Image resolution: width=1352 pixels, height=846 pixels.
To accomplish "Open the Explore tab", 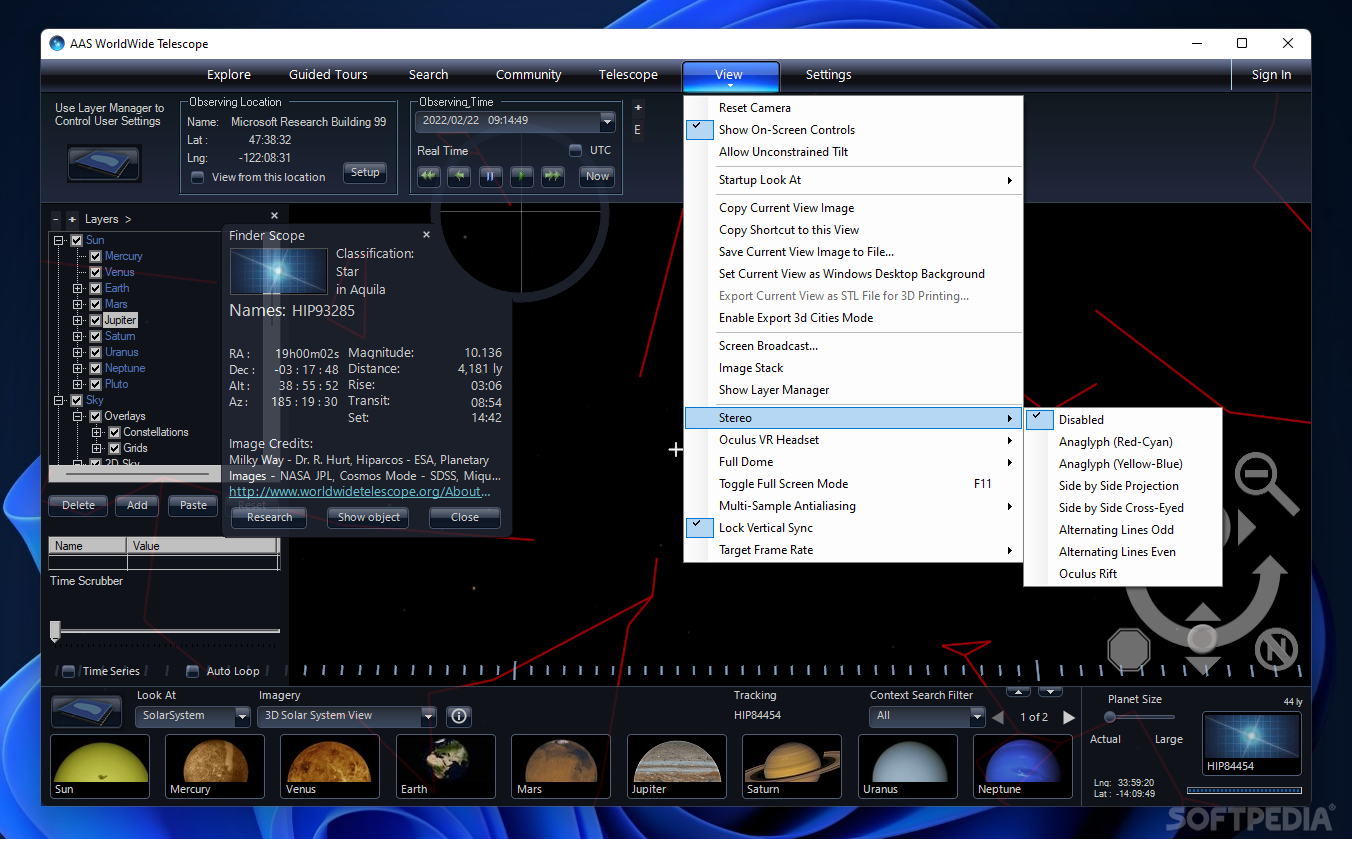I will 229,75.
